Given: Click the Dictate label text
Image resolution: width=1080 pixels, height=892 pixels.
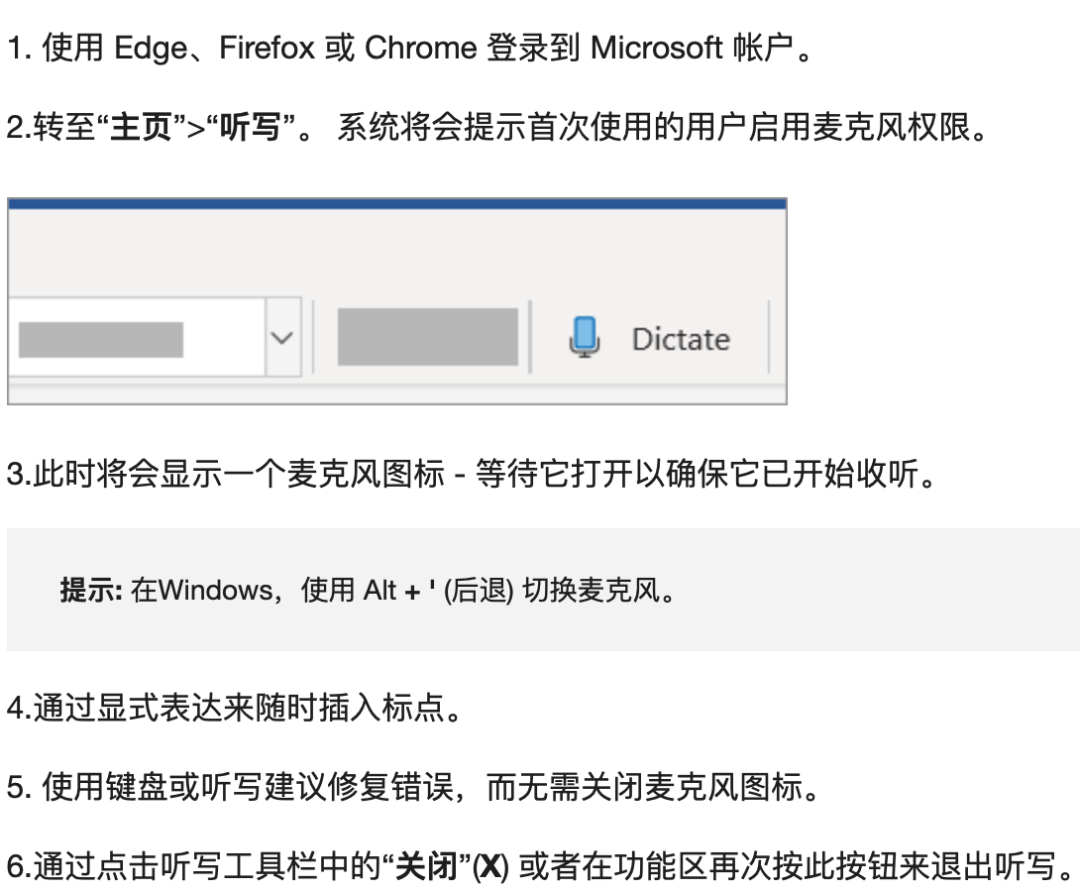Looking at the screenshot, I should (x=681, y=339).
